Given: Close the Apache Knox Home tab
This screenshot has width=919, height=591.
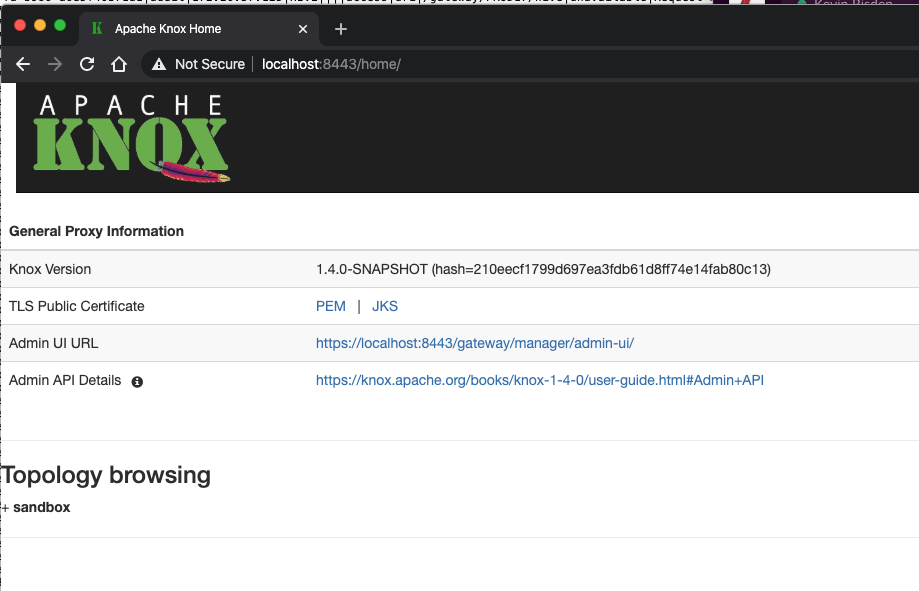Looking at the screenshot, I should tap(303, 29).
